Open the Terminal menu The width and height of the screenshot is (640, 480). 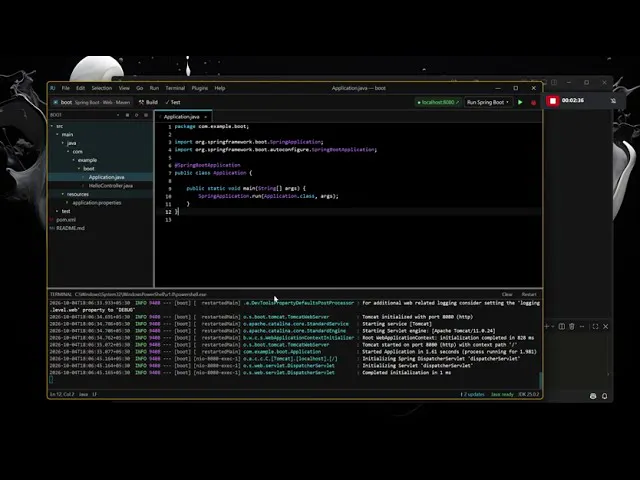175,88
